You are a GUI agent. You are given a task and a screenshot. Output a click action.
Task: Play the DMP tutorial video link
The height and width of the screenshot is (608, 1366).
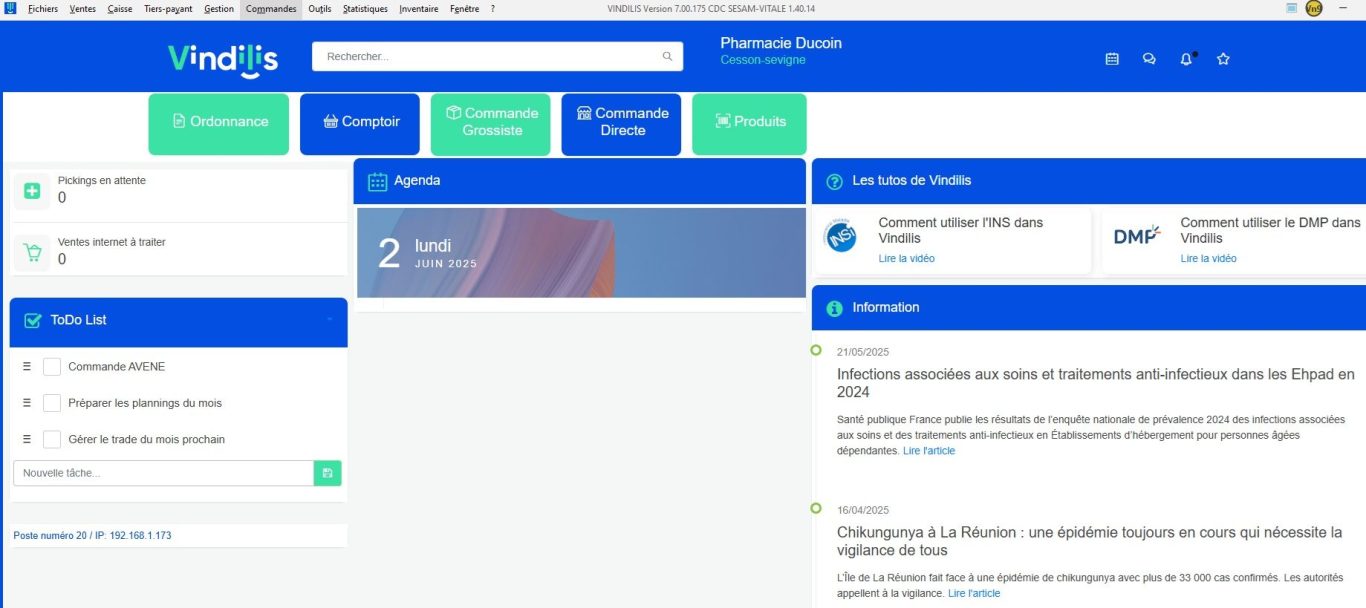point(1209,258)
